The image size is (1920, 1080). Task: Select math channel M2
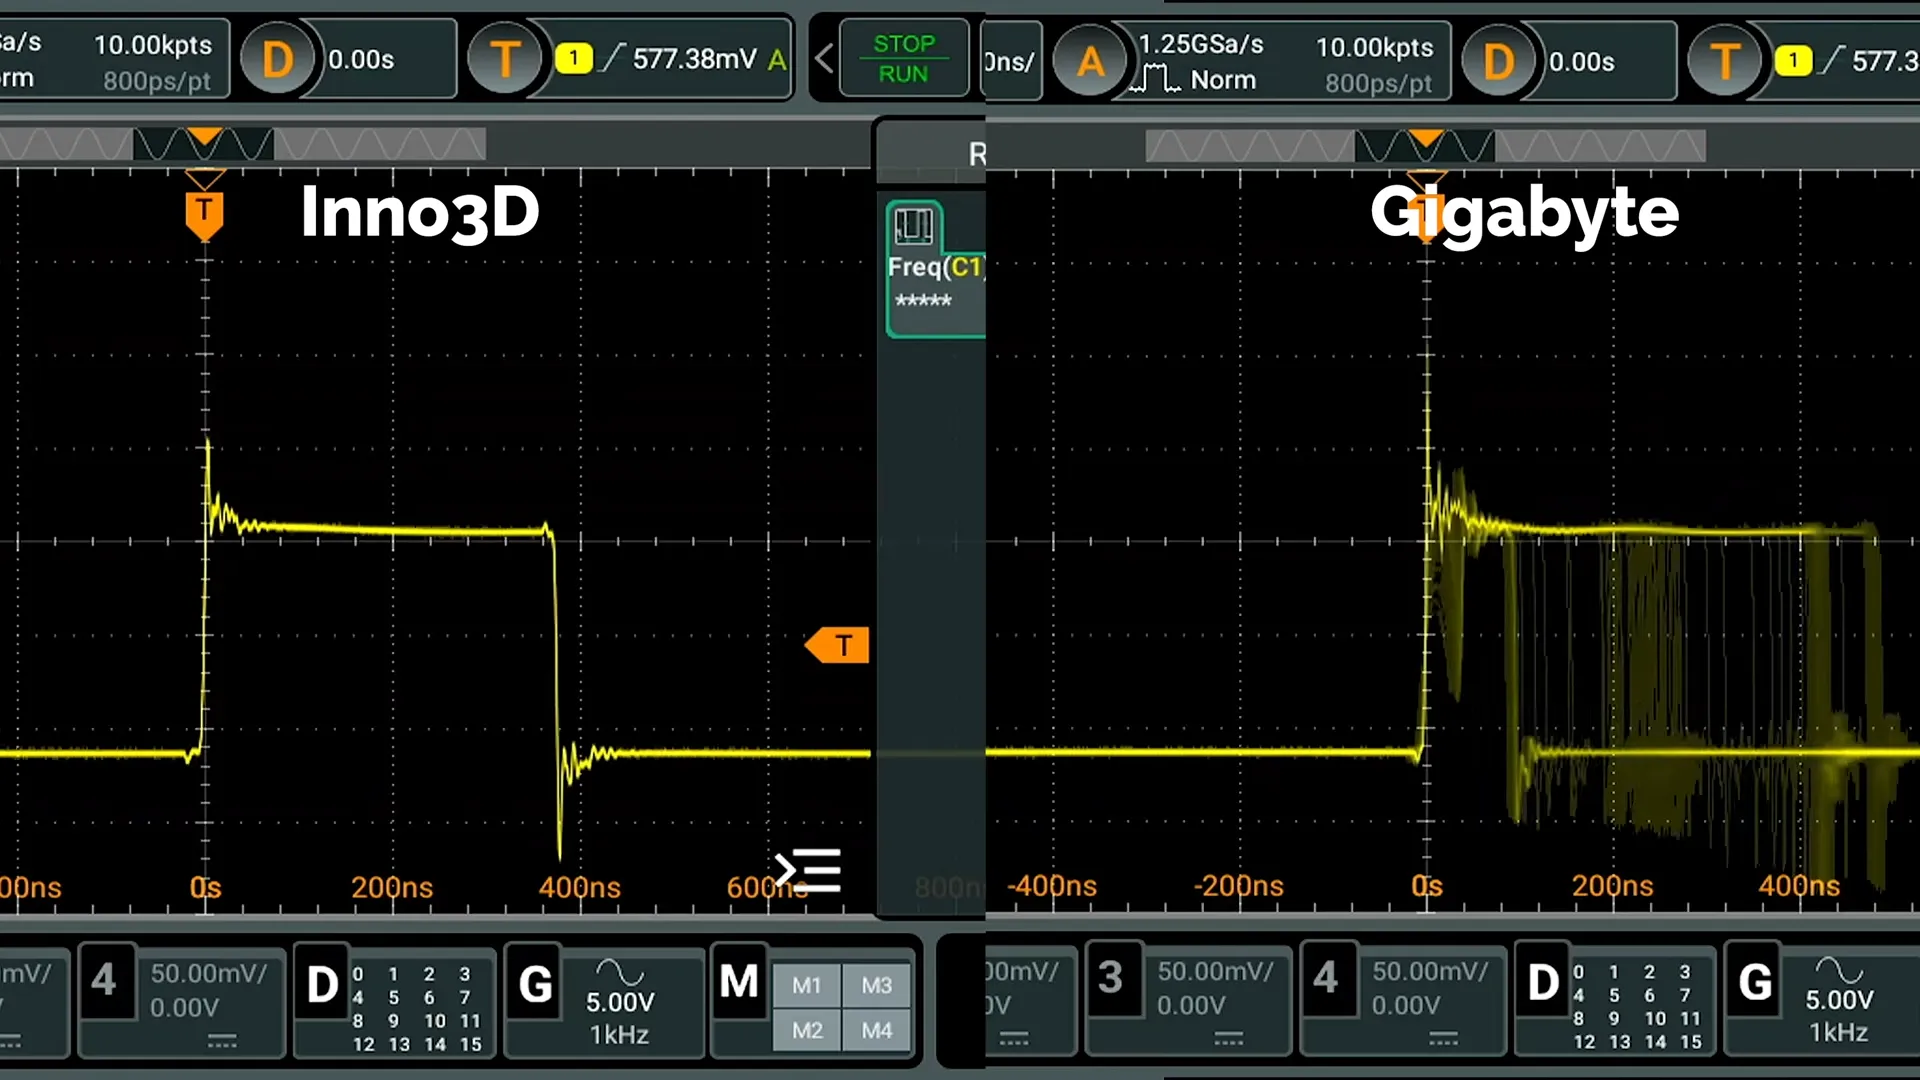[807, 1030]
